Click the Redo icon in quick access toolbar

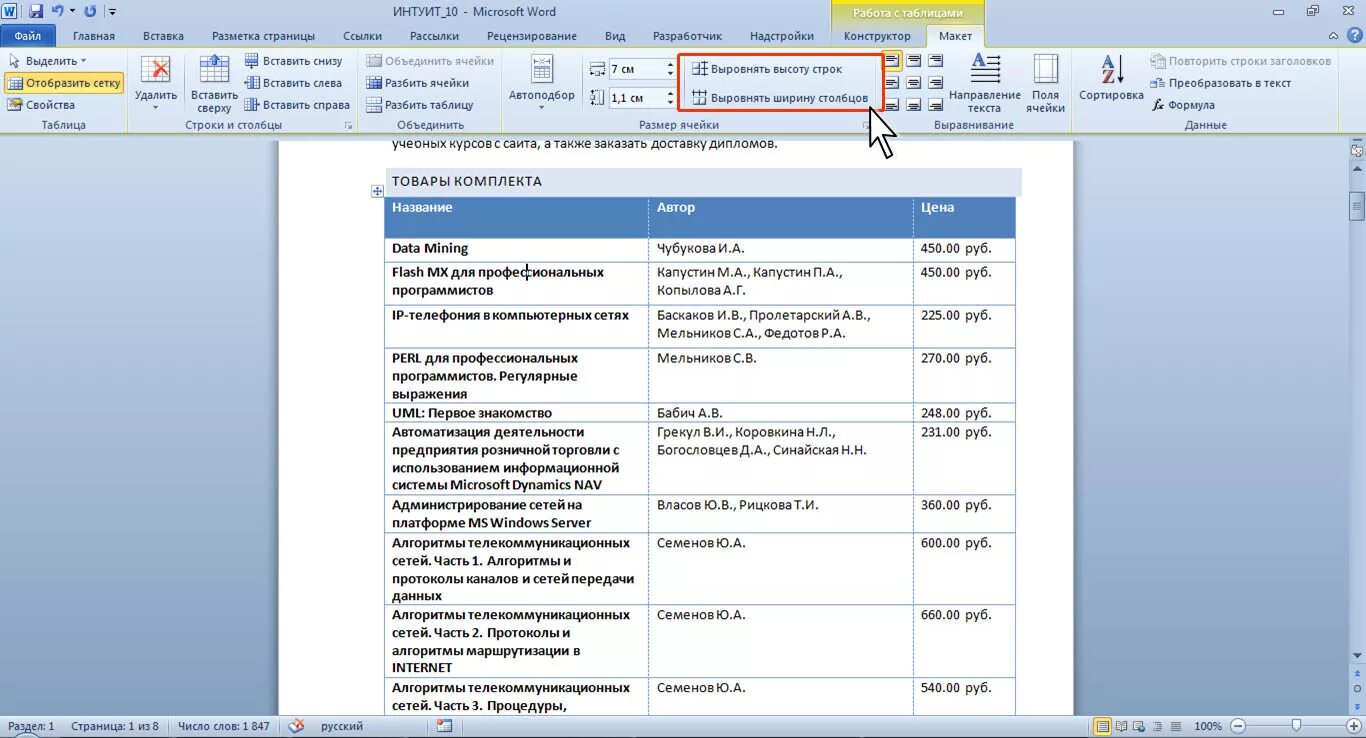(90, 11)
